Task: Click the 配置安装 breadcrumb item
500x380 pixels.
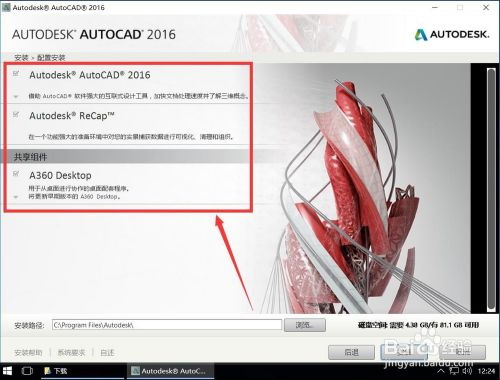Action: pyautogui.click(x=51, y=57)
